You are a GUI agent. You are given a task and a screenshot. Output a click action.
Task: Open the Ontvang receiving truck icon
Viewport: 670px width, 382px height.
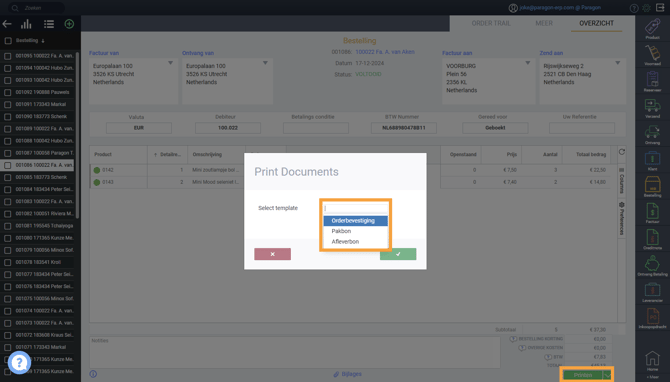[652, 132]
